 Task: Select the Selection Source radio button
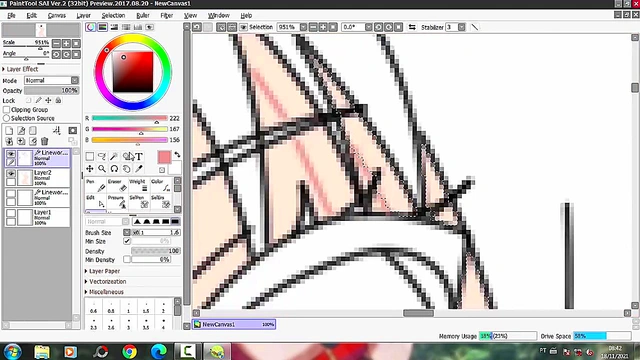pyautogui.click(x=7, y=118)
